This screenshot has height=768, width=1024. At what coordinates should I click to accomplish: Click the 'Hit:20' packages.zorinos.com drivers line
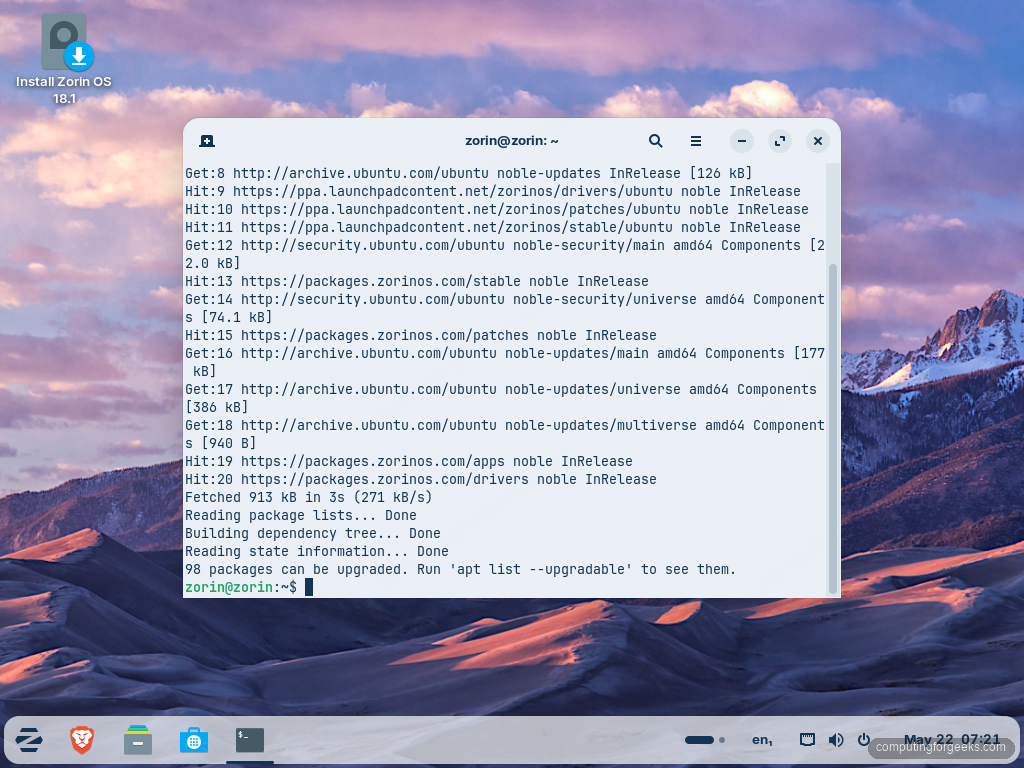[421, 479]
